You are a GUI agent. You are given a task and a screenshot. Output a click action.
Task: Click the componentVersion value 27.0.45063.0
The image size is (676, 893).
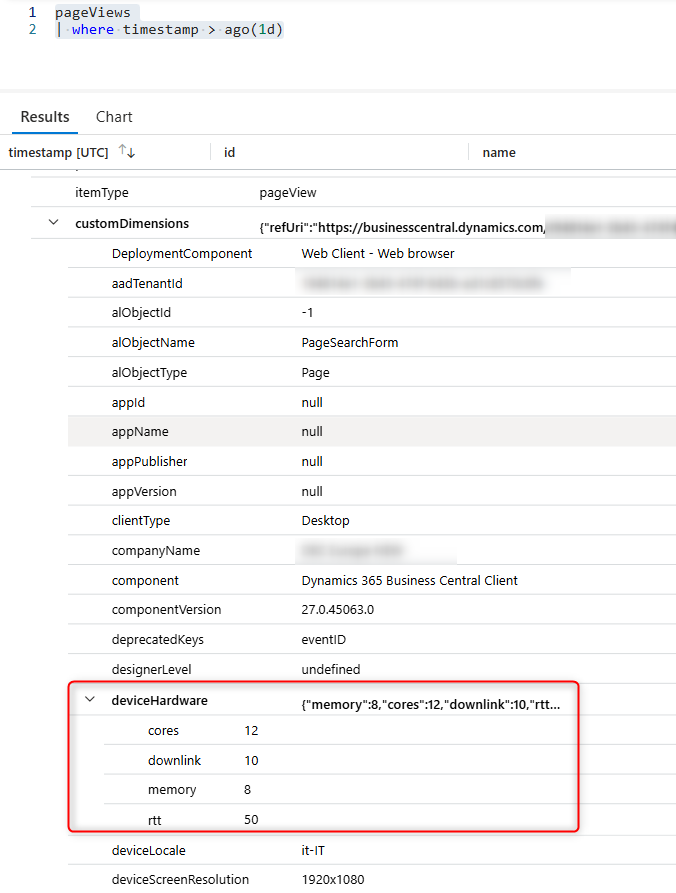pos(346,610)
